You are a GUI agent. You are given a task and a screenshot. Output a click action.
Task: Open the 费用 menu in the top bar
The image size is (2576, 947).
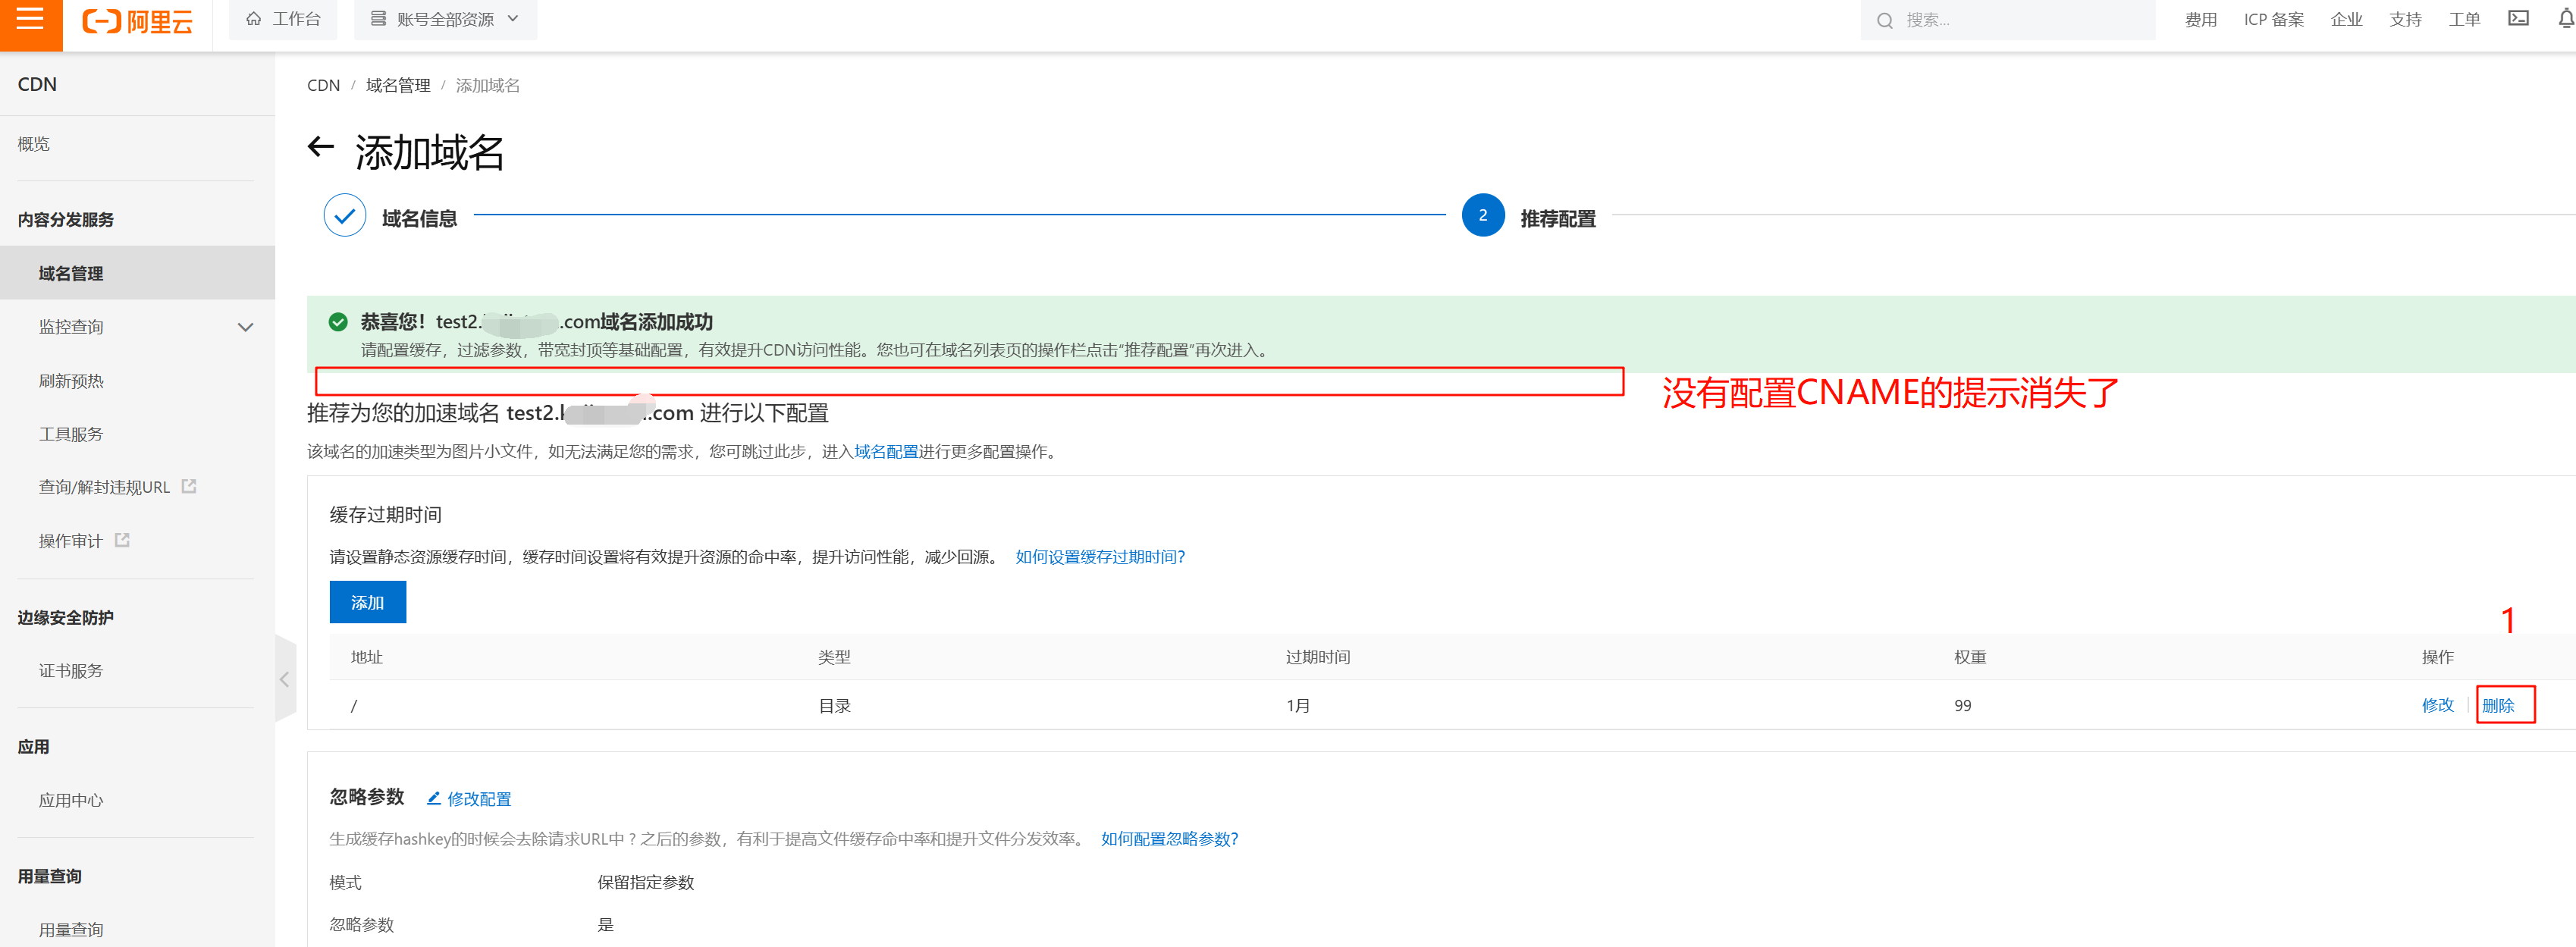pyautogui.click(x=2201, y=18)
